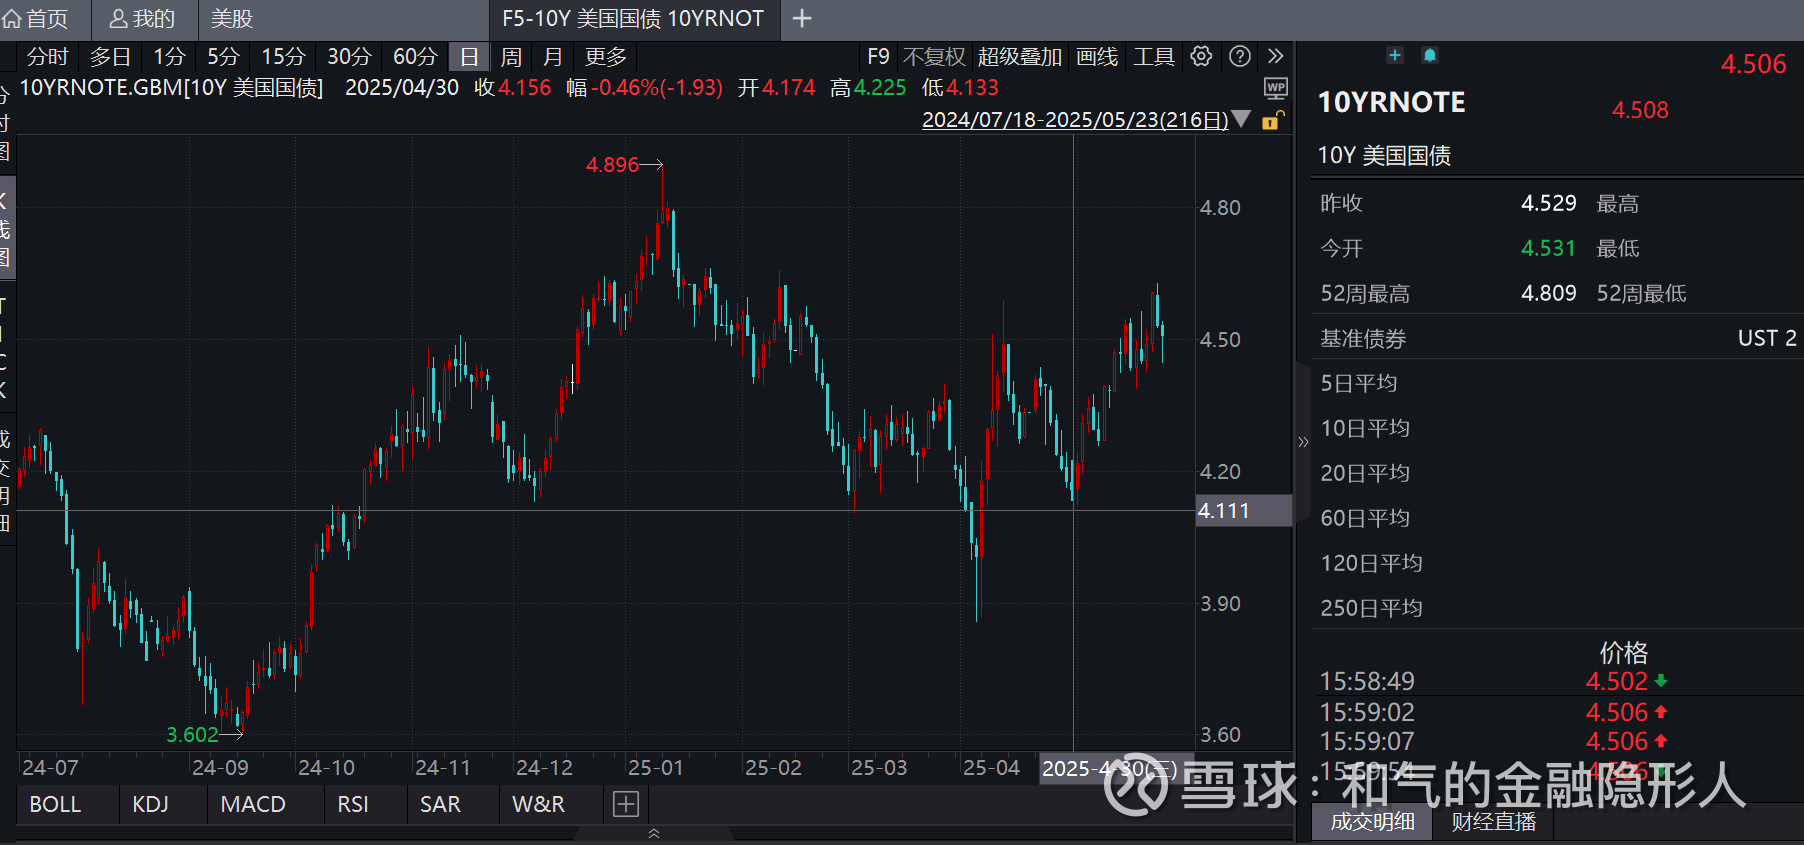
Task: Expand the bottom panel double-chevron
Action: coord(654,833)
